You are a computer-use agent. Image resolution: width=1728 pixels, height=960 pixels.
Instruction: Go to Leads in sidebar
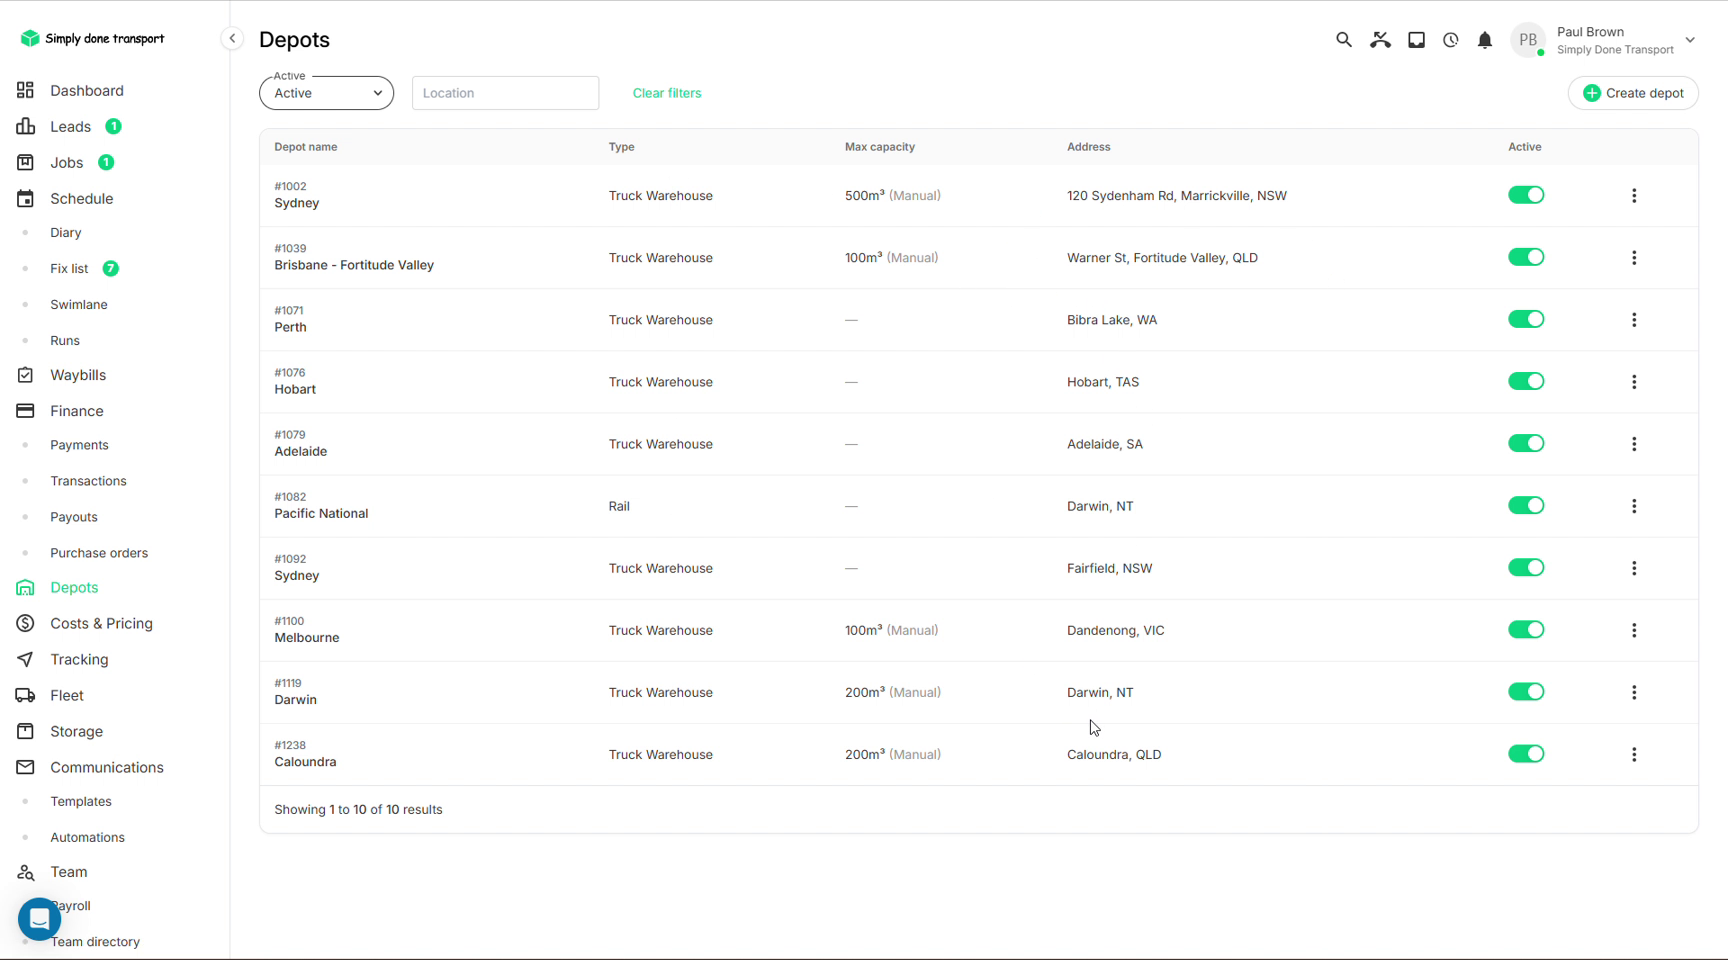(x=70, y=126)
